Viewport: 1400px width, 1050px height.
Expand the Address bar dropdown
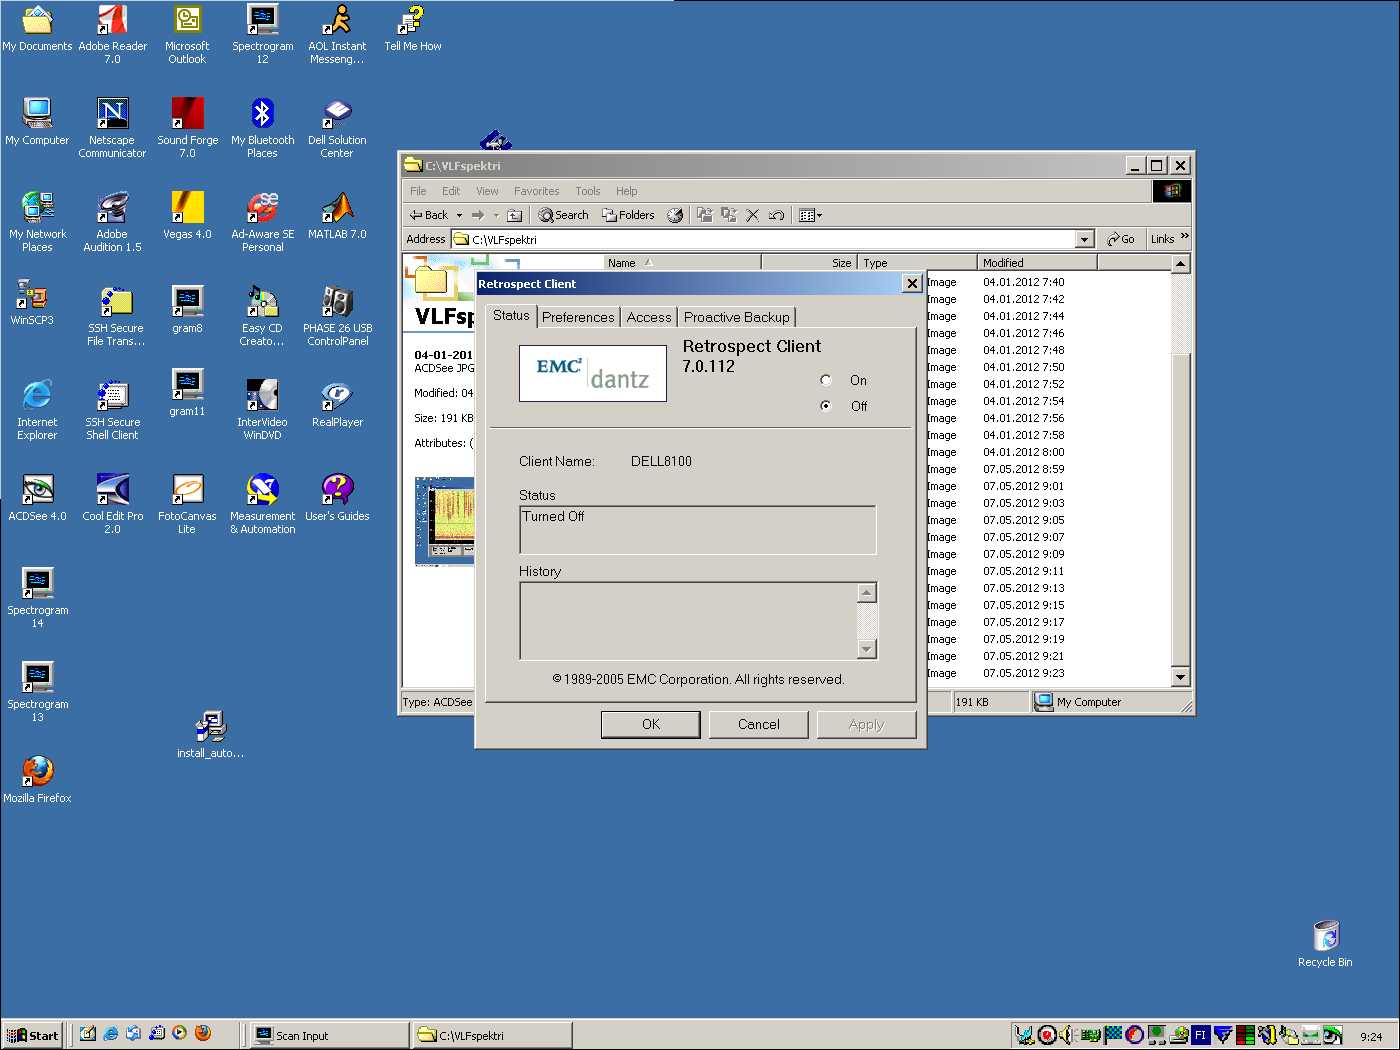coord(1085,240)
